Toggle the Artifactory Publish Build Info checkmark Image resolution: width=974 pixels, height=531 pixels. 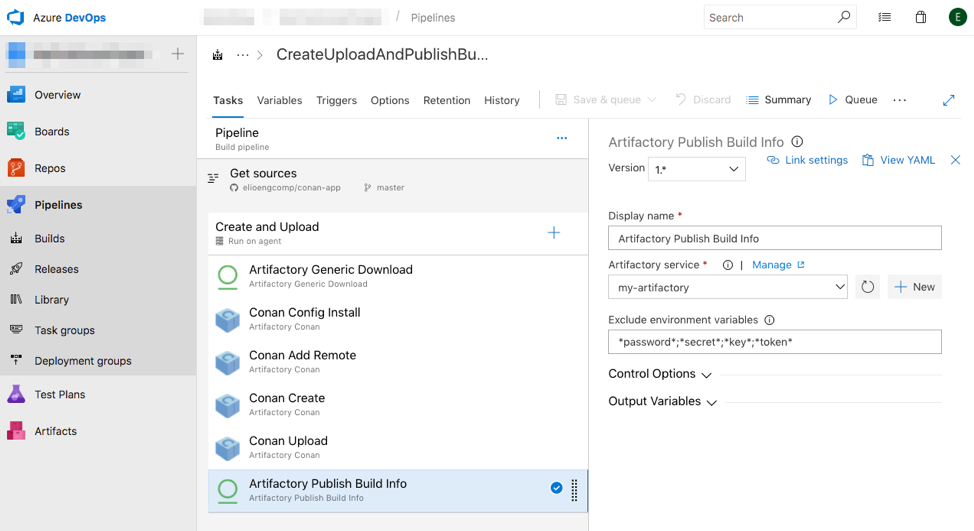click(556, 488)
